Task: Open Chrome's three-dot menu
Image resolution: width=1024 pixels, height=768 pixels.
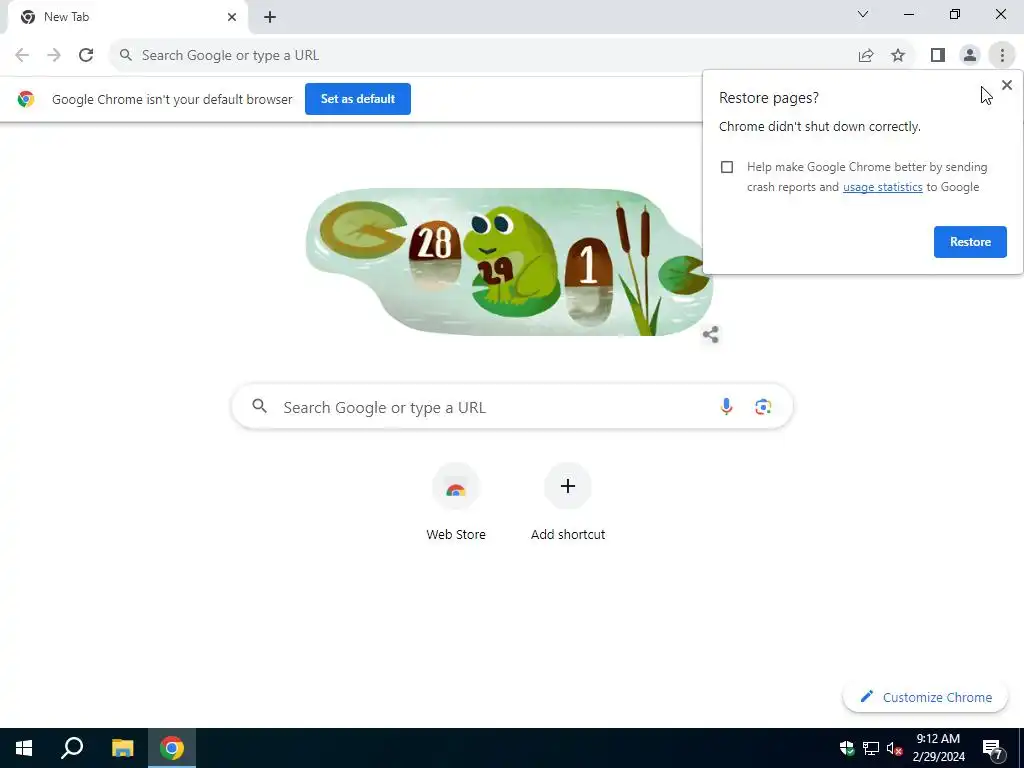Action: tap(1002, 56)
